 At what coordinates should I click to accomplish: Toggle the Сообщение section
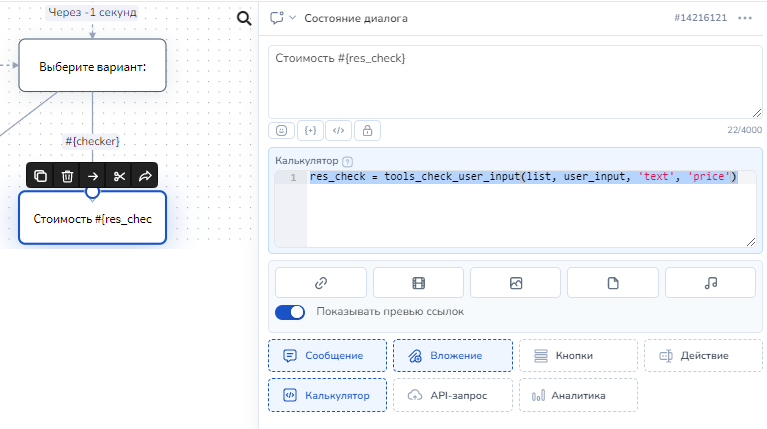(328, 355)
